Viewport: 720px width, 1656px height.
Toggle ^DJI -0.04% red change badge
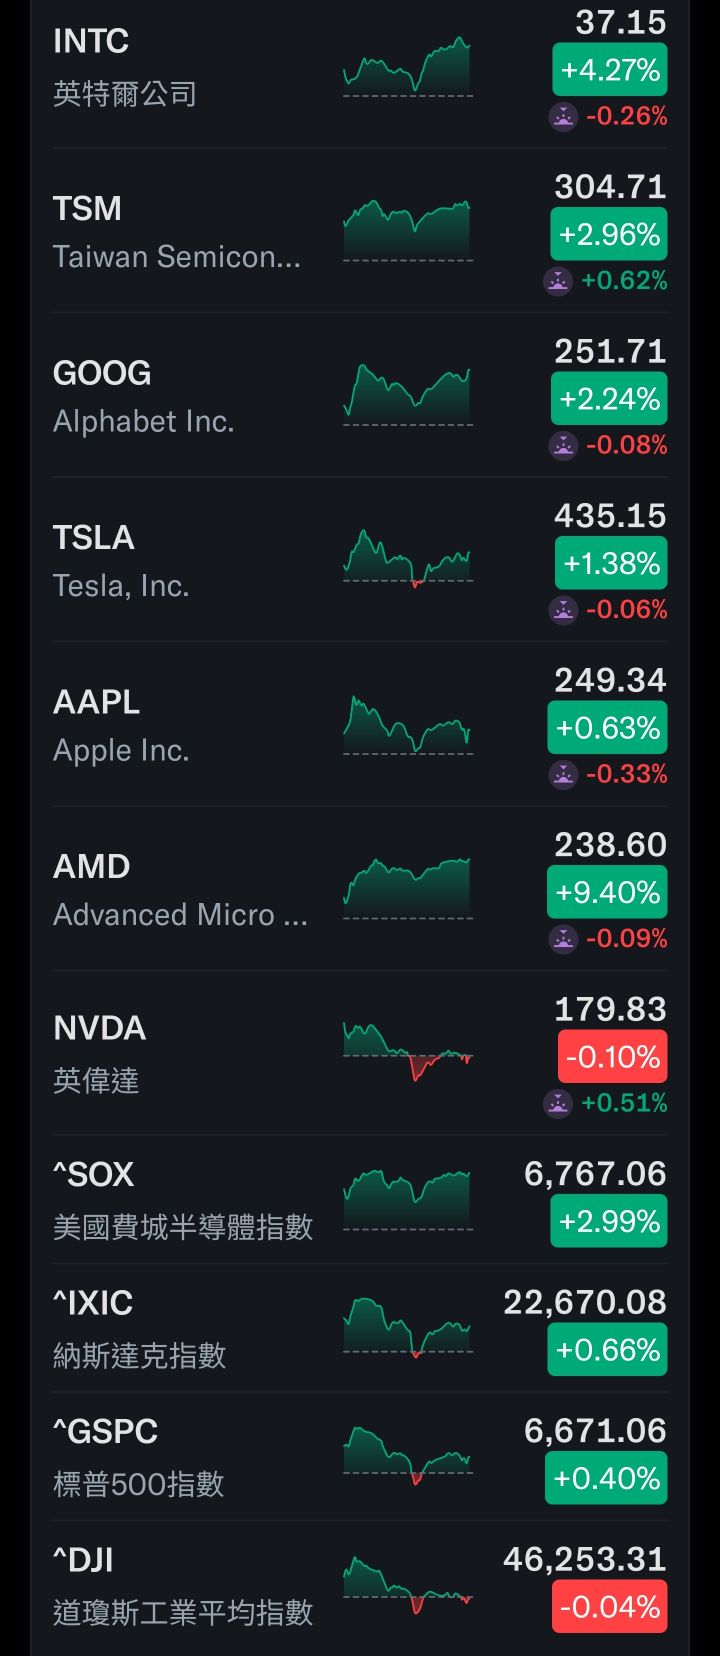(x=609, y=1607)
